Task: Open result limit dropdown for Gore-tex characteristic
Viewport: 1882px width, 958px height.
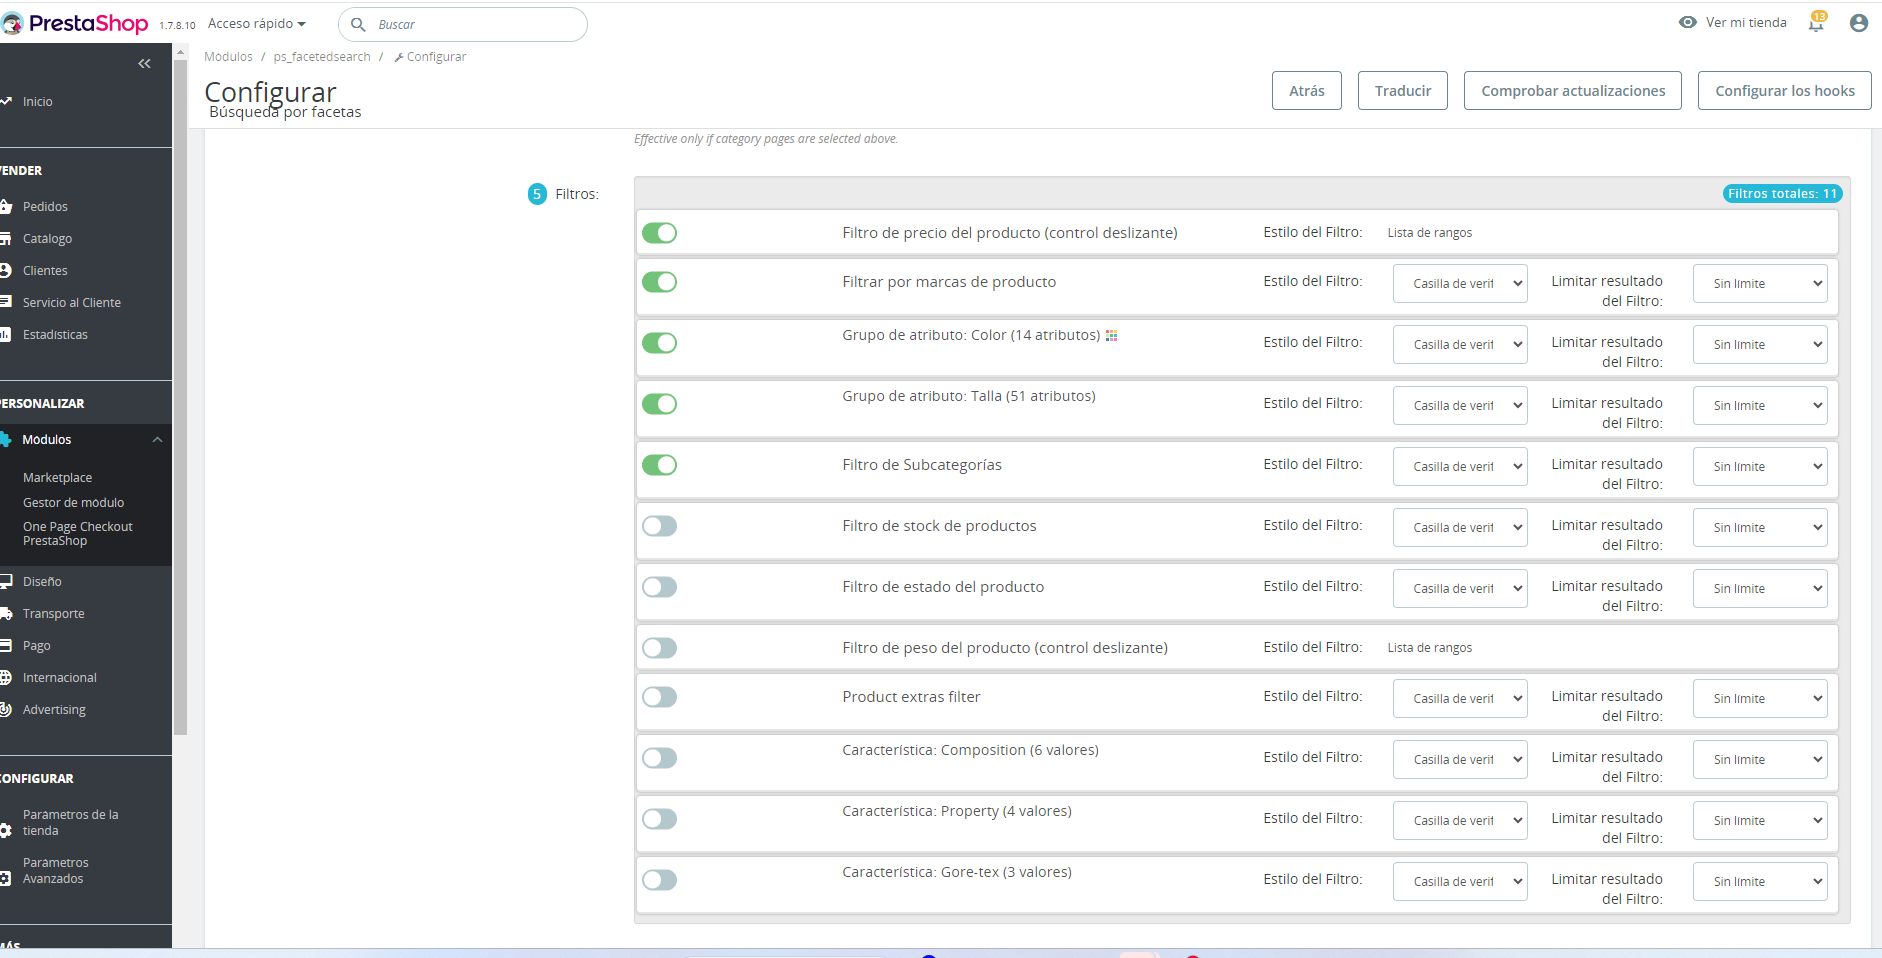Action: 1760,882
